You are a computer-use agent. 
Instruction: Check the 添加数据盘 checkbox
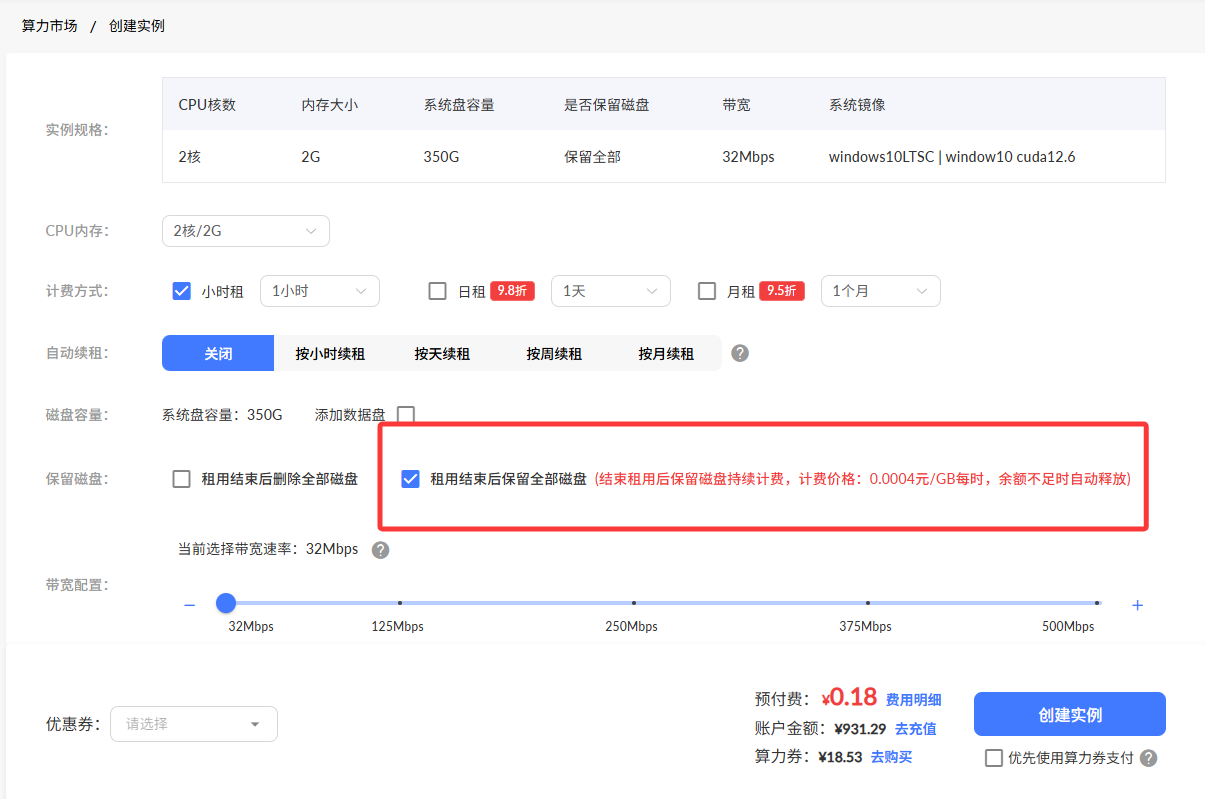406,414
